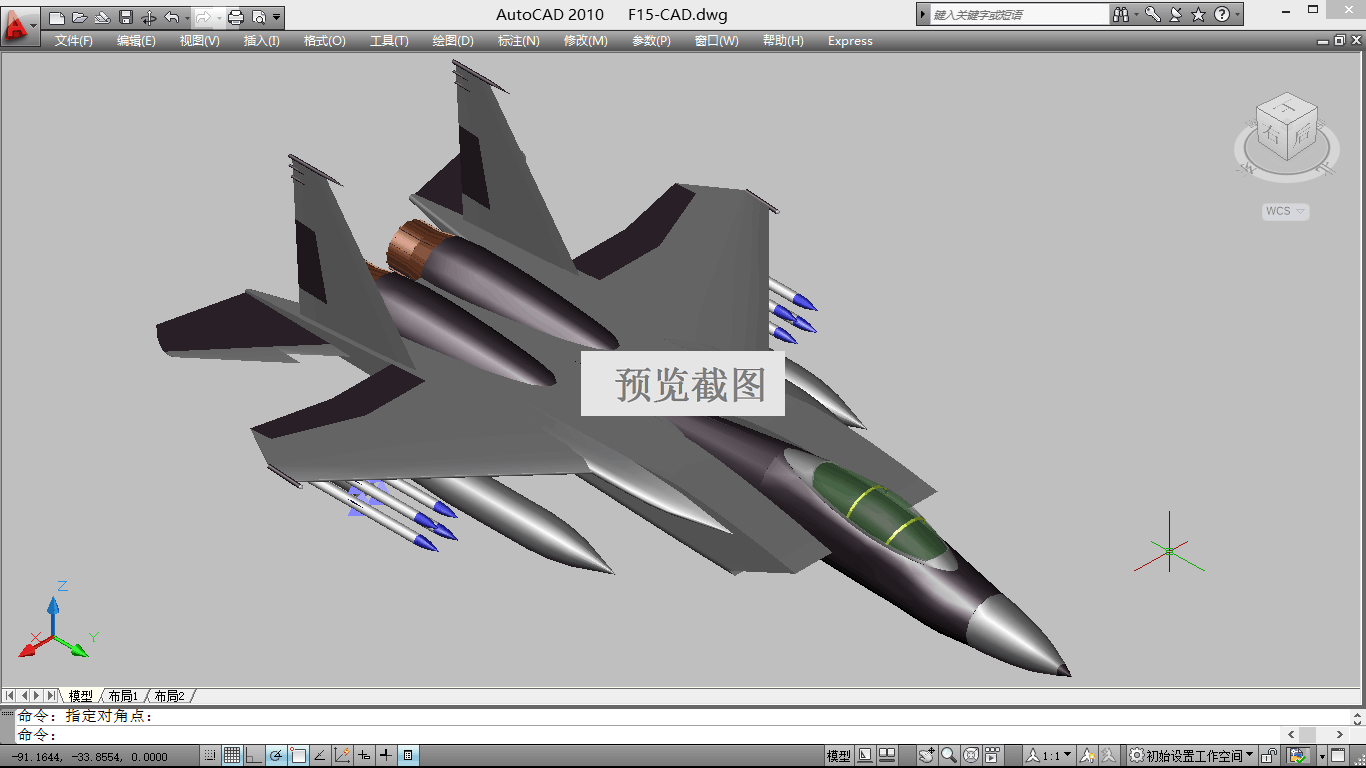The width and height of the screenshot is (1366, 768).
Task: Click the last-tab navigation arrow
Action: [x=51, y=695]
